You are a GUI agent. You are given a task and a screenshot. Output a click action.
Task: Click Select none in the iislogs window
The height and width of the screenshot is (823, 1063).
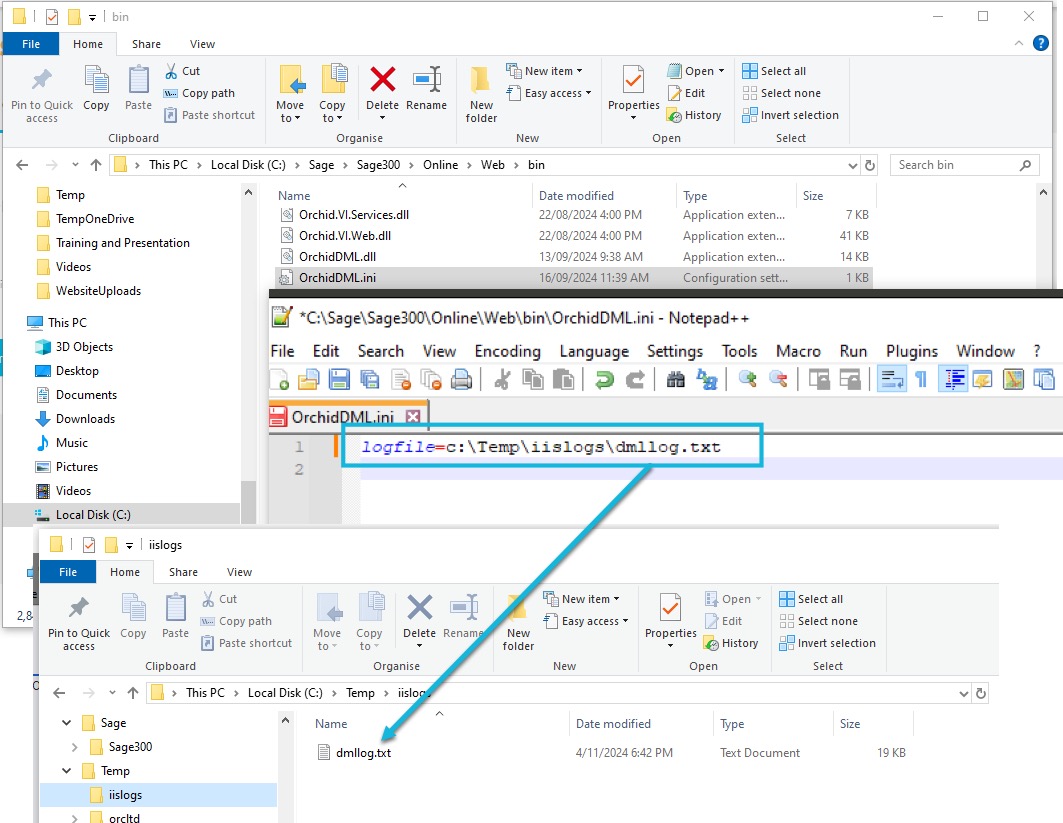click(x=819, y=621)
